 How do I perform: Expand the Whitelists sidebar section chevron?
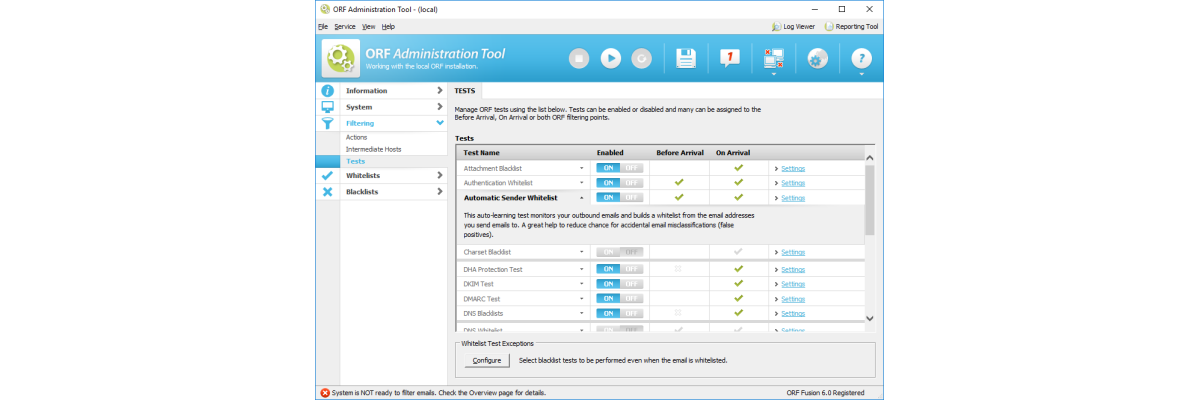440,175
